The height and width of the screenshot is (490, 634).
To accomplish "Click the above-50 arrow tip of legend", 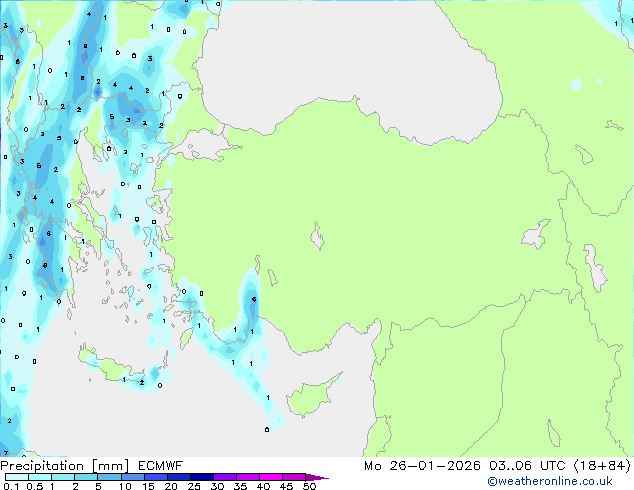I will [x=317, y=477].
